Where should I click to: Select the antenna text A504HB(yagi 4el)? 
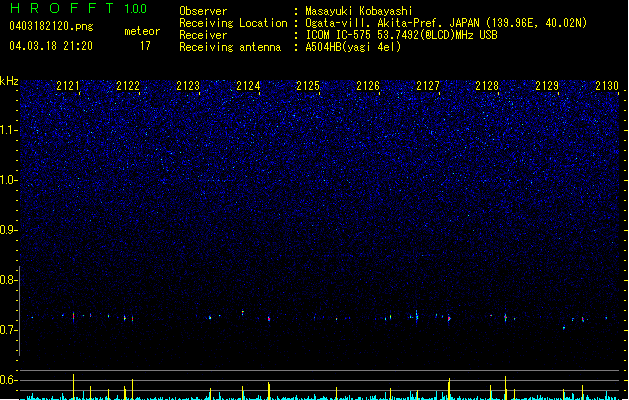click(x=353, y=47)
